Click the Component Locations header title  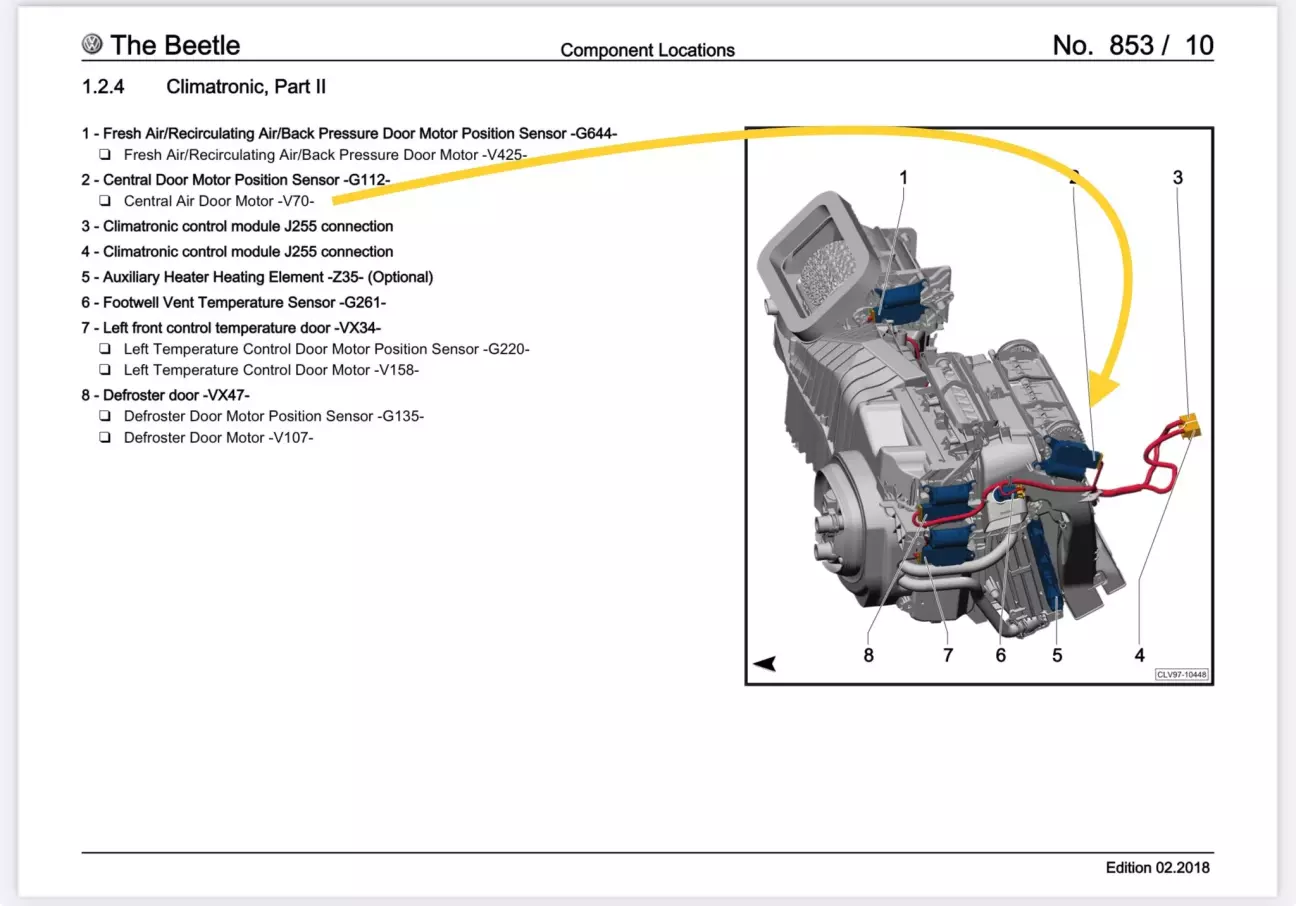coord(647,50)
